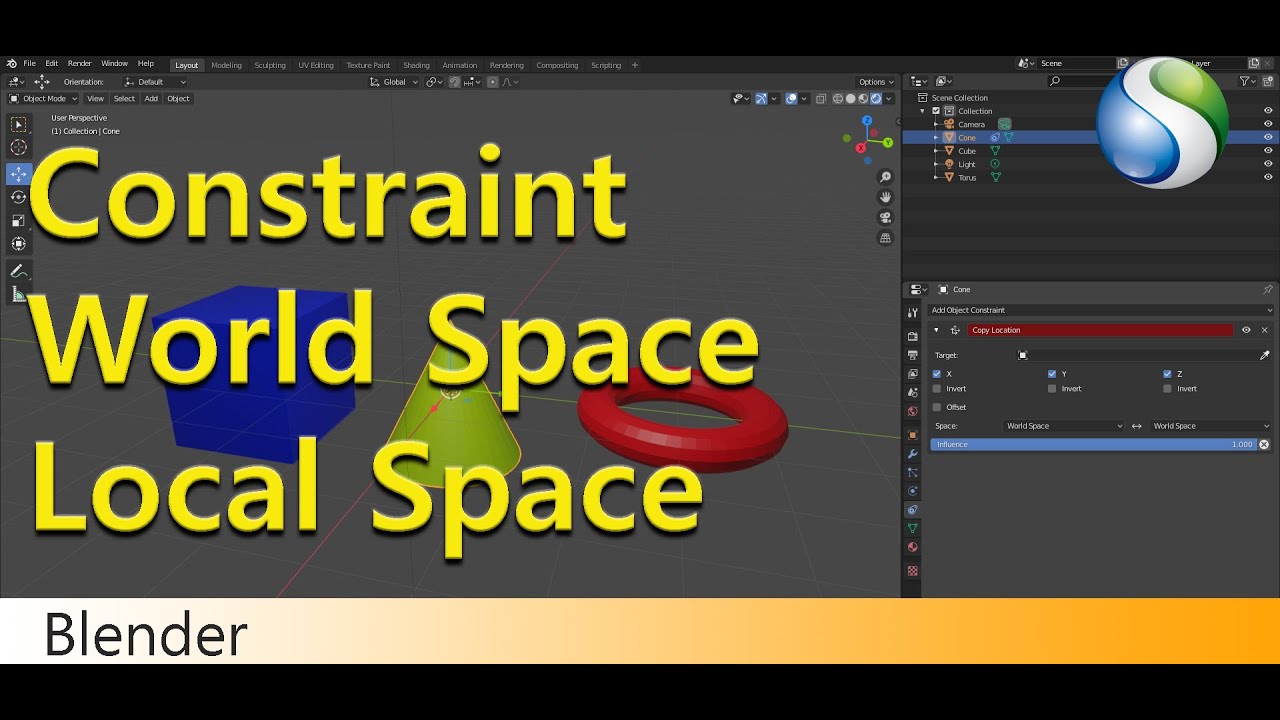Select the Annotate pencil tool
This screenshot has height=720, width=1280.
pos(18,271)
